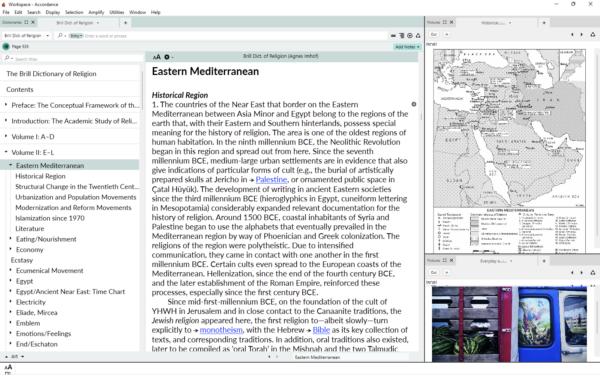600x375 pixels.
Task: Add a new tab next to Brill Dict. of Religion
Action: (125, 23)
